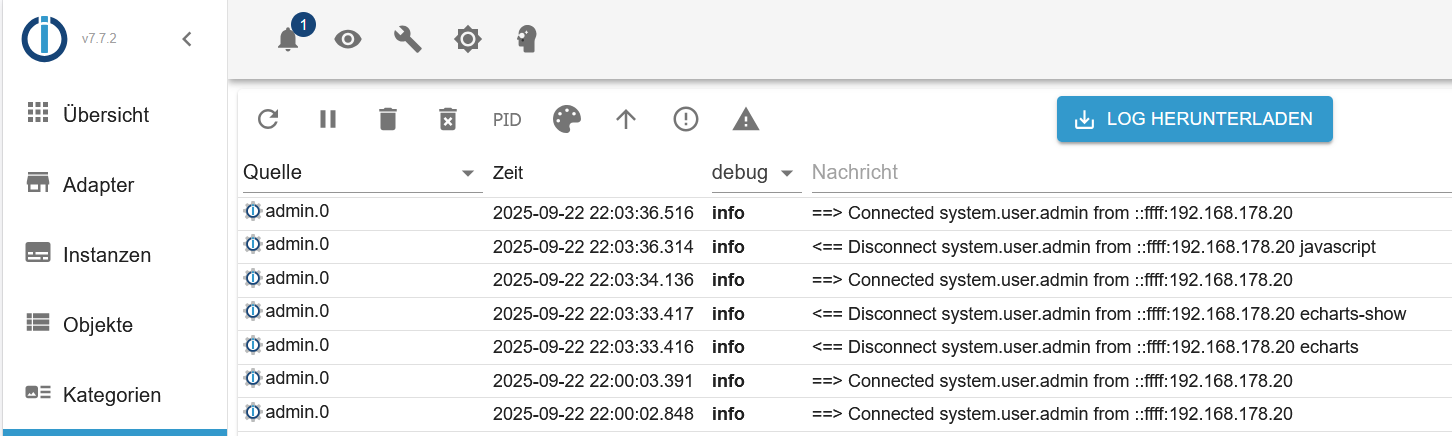Viewport: 1452px width, 436px height.
Task: Pause the log output
Action: [x=328, y=120]
